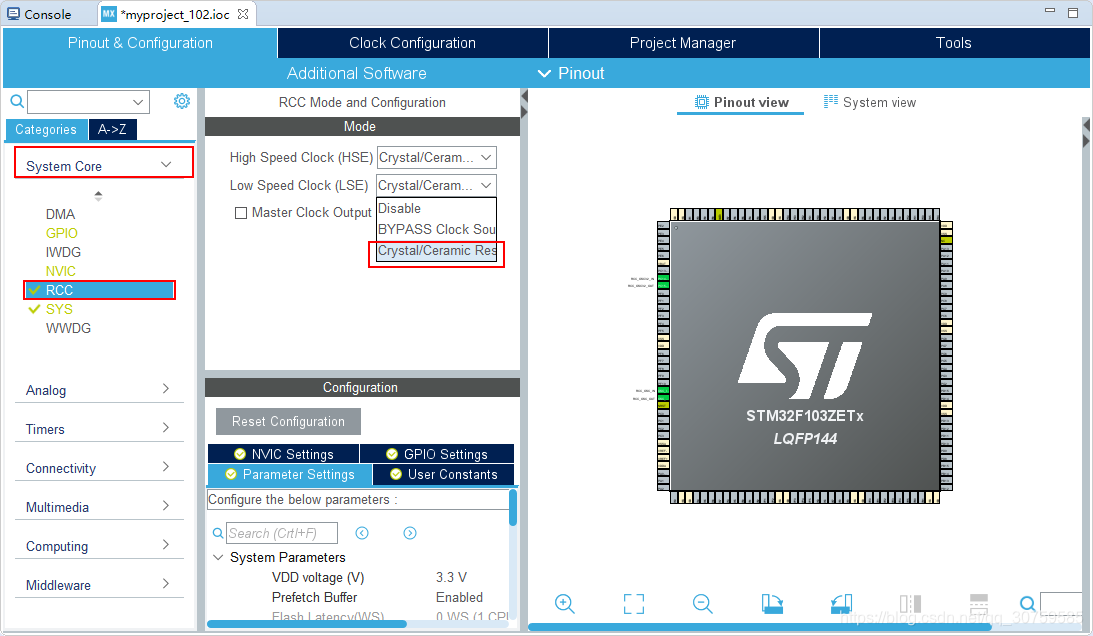
Task: Switch to Pinout view
Action: [x=741, y=103]
